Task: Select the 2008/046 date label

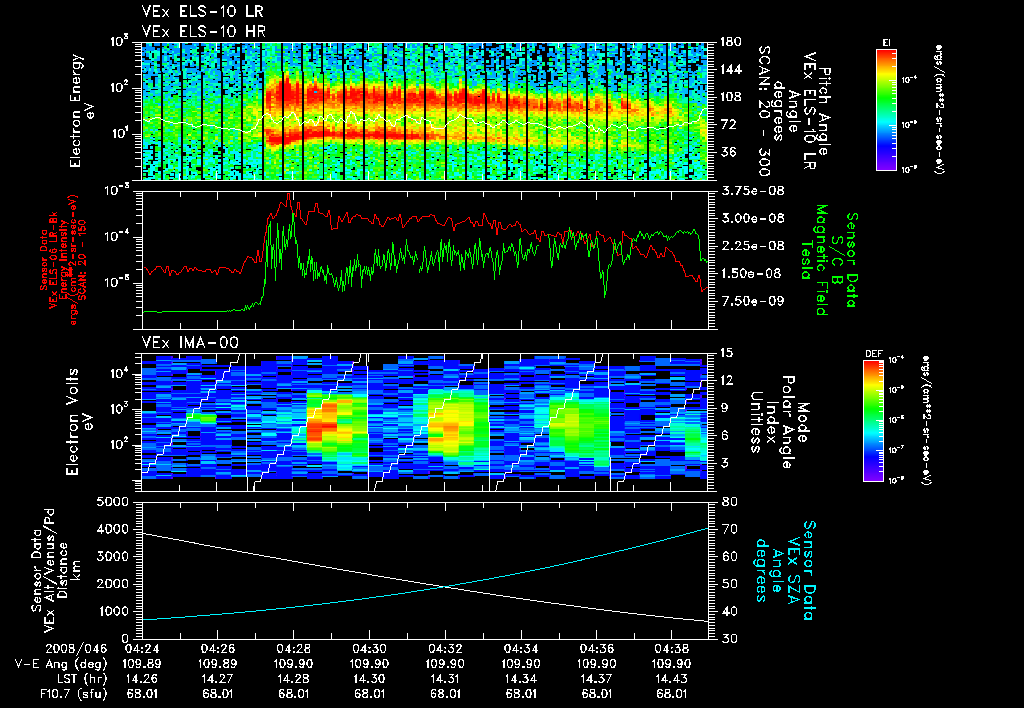Action: point(76,649)
